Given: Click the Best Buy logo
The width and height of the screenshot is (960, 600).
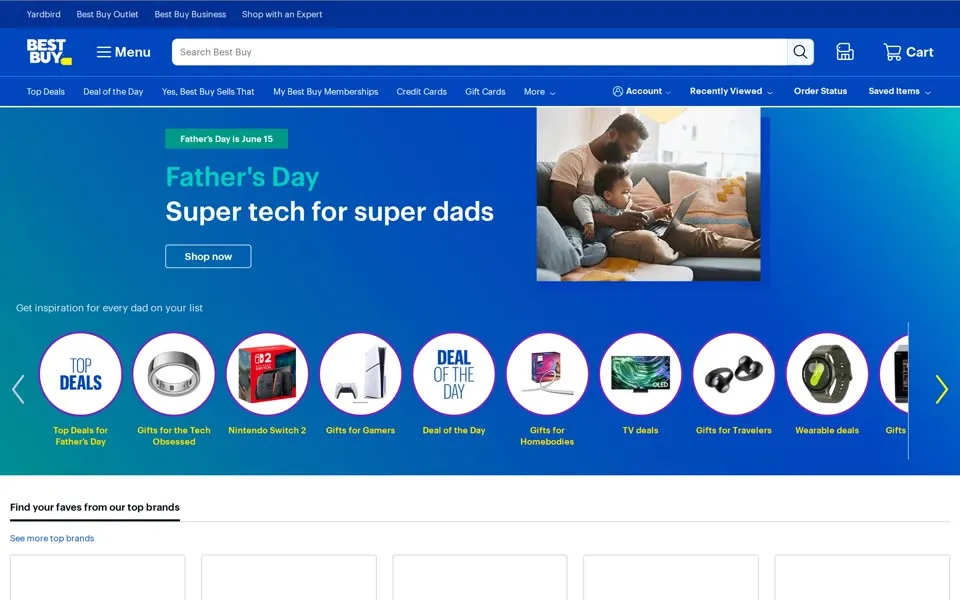Looking at the screenshot, I should (x=49, y=51).
